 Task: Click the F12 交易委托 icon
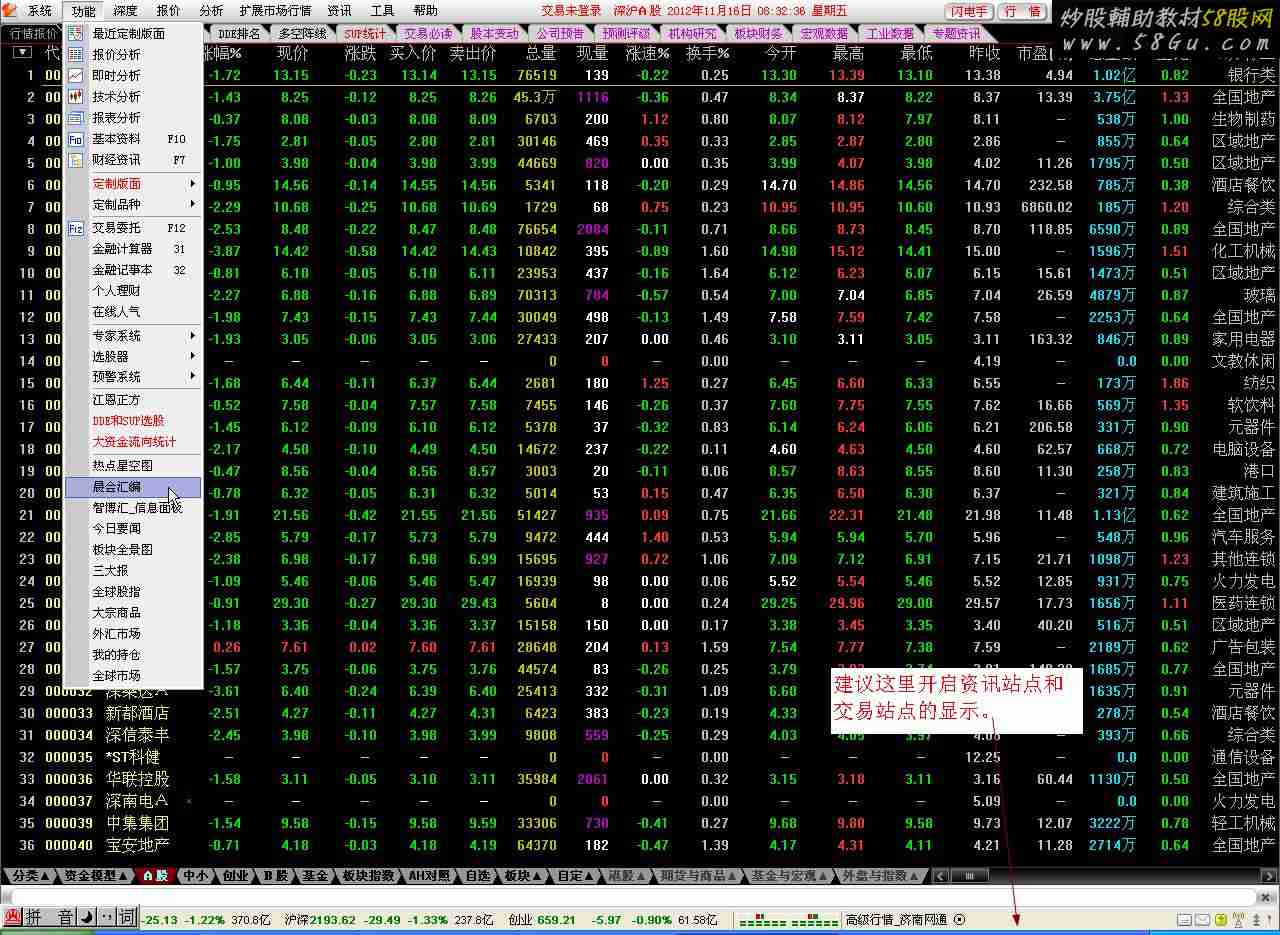pyautogui.click(x=76, y=228)
